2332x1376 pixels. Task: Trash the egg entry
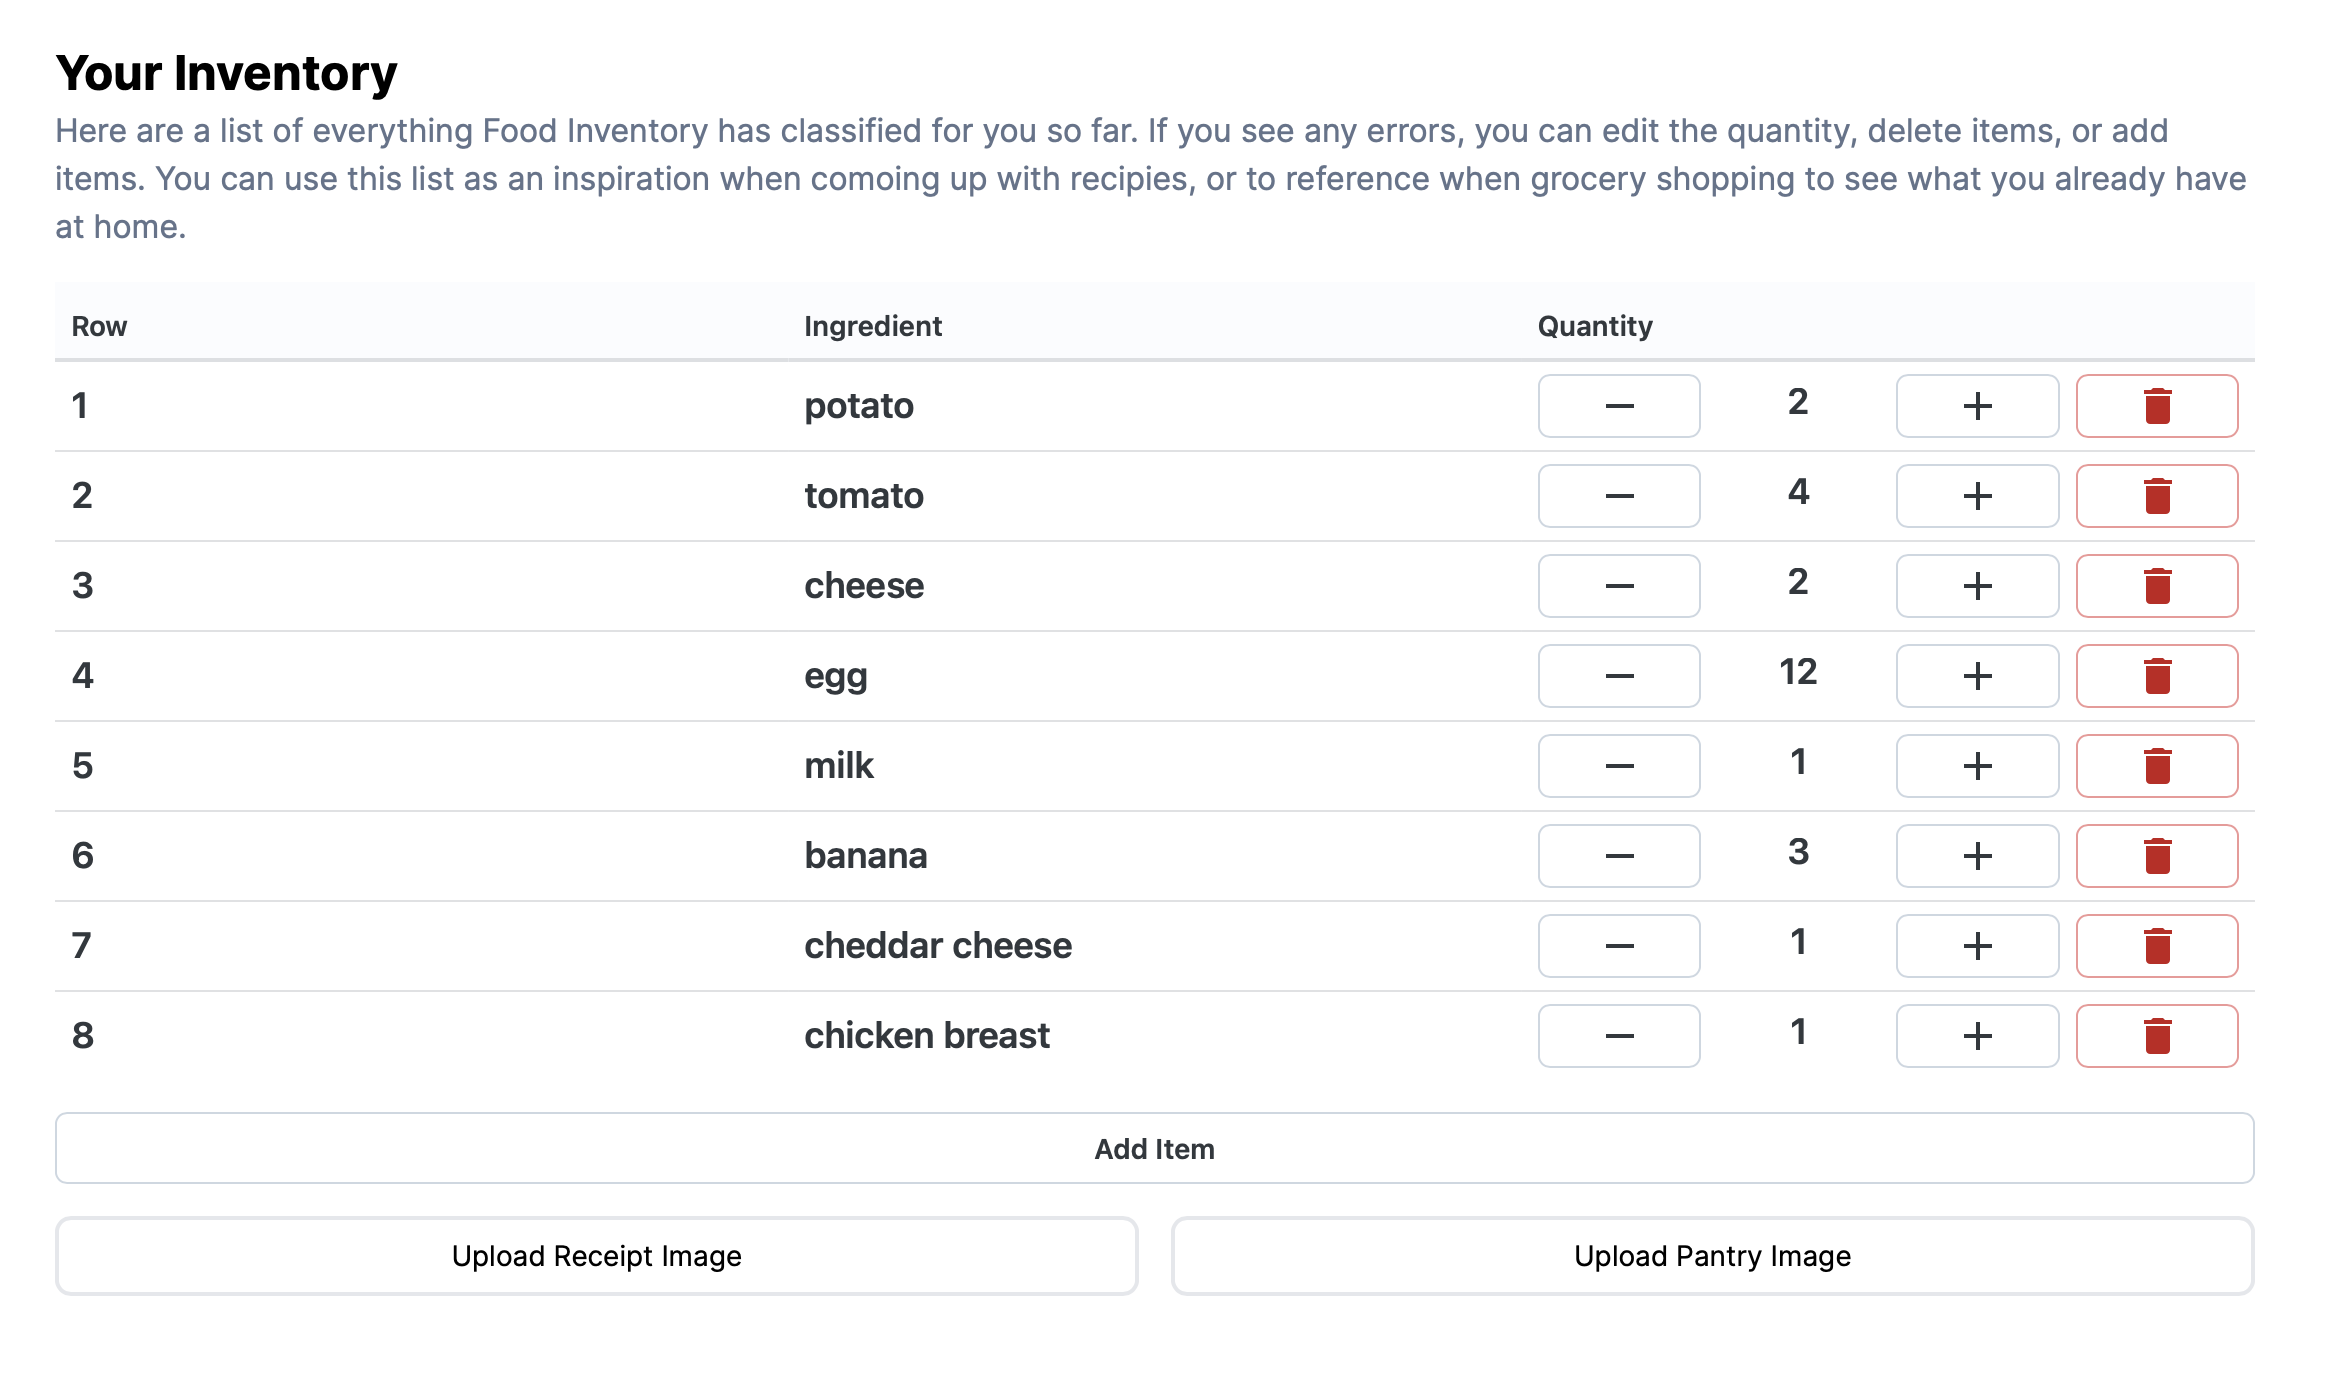tap(2157, 676)
